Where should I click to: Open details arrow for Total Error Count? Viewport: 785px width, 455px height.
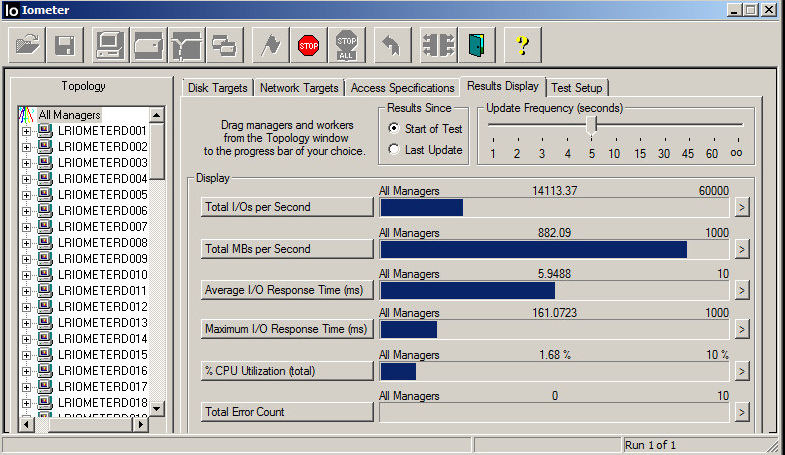(742, 412)
